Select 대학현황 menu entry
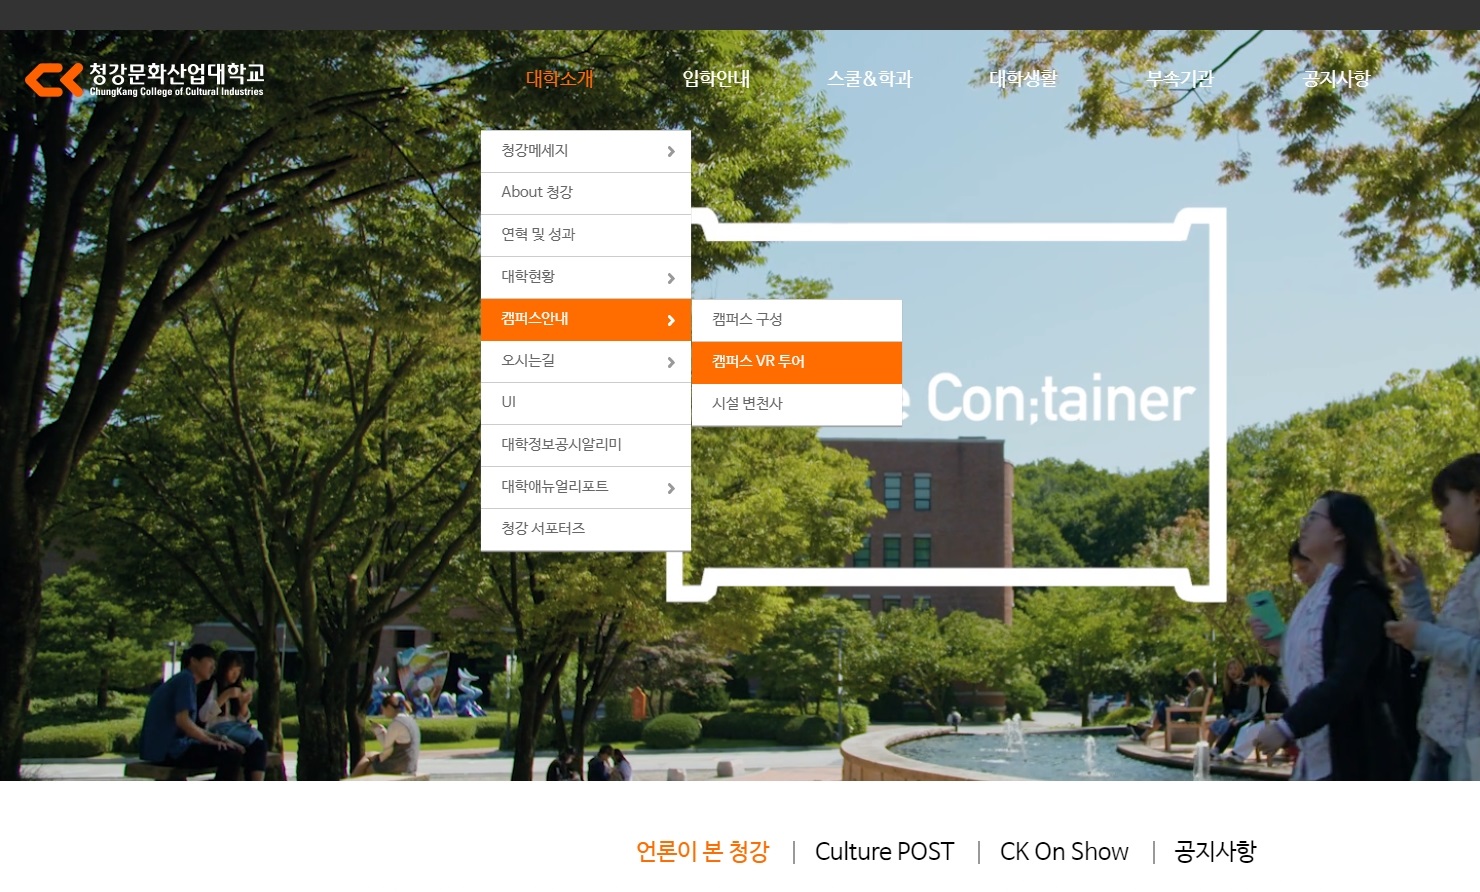1480x892 pixels. coord(586,277)
